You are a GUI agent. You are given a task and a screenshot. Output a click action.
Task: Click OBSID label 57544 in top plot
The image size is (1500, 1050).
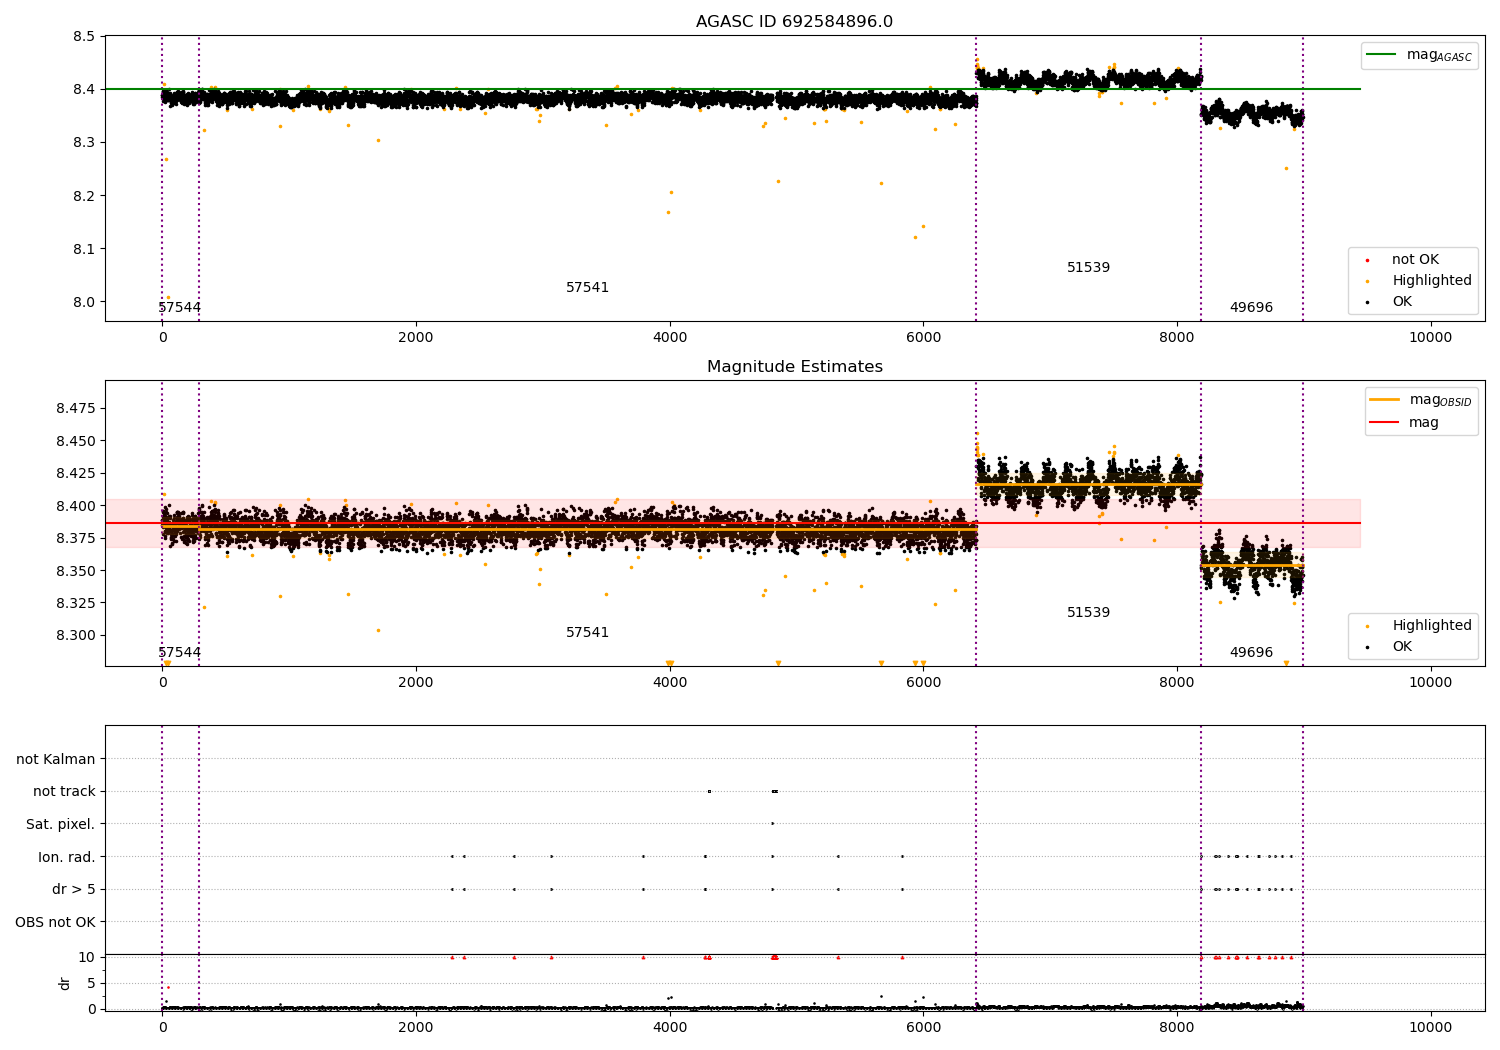[180, 307]
